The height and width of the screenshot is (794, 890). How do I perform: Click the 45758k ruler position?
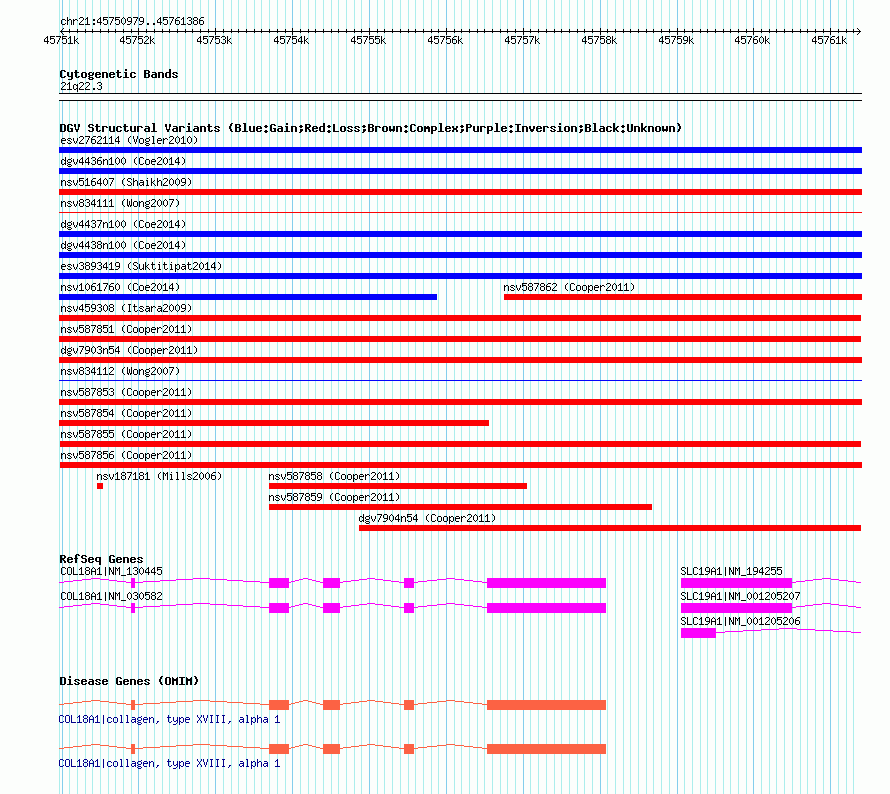tap(599, 40)
